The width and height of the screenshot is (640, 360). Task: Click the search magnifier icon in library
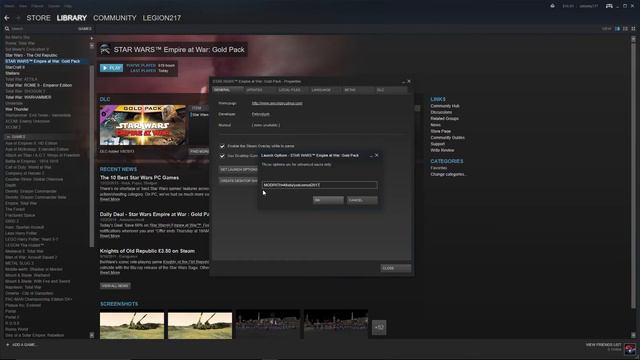(x=7, y=29)
